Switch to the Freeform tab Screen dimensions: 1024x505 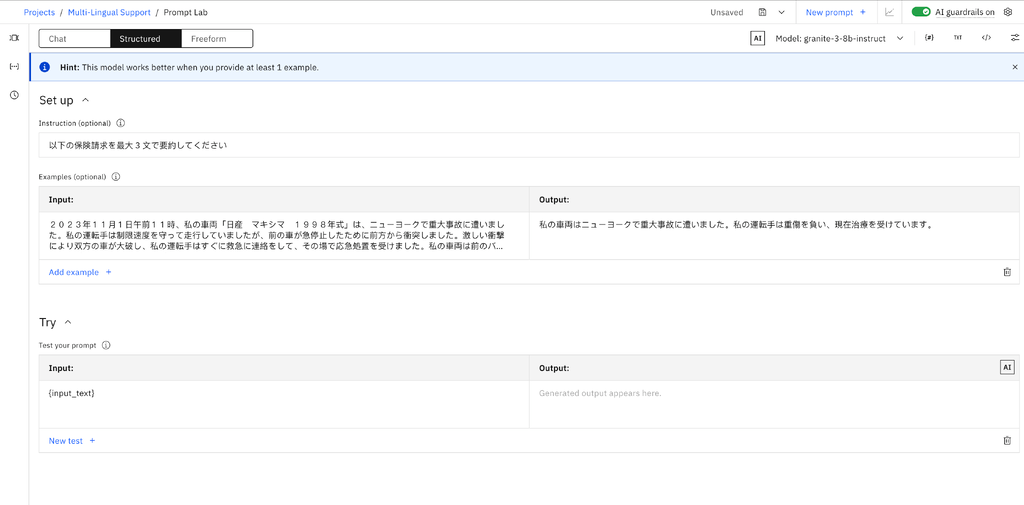pyautogui.click(x=217, y=39)
